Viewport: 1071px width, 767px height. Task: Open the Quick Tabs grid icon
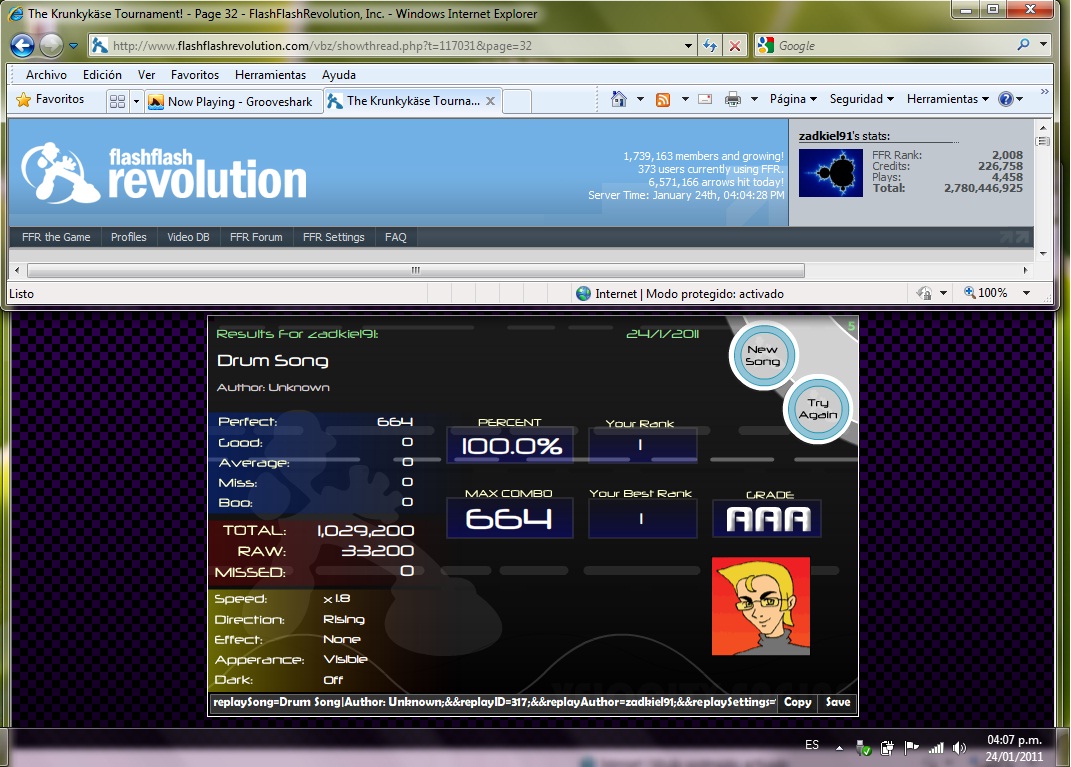pos(117,102)
